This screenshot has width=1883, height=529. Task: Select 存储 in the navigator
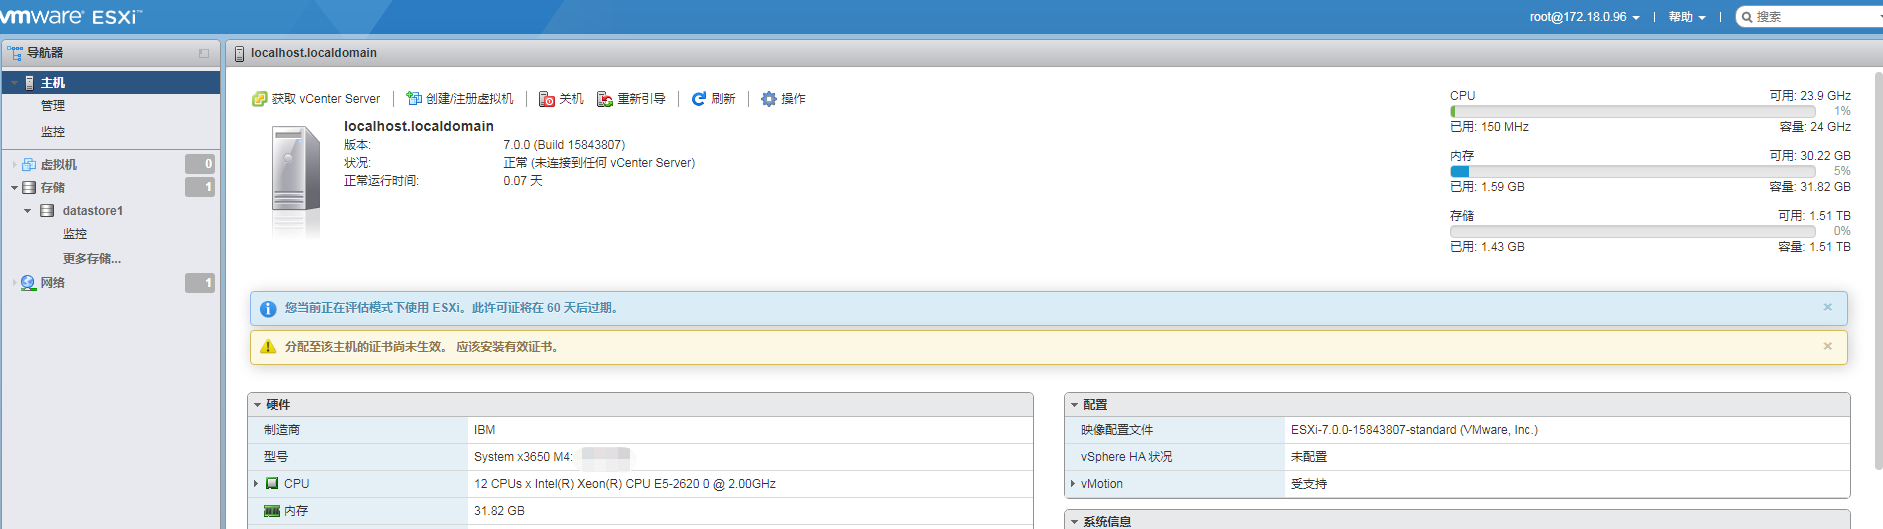point(52,188)
